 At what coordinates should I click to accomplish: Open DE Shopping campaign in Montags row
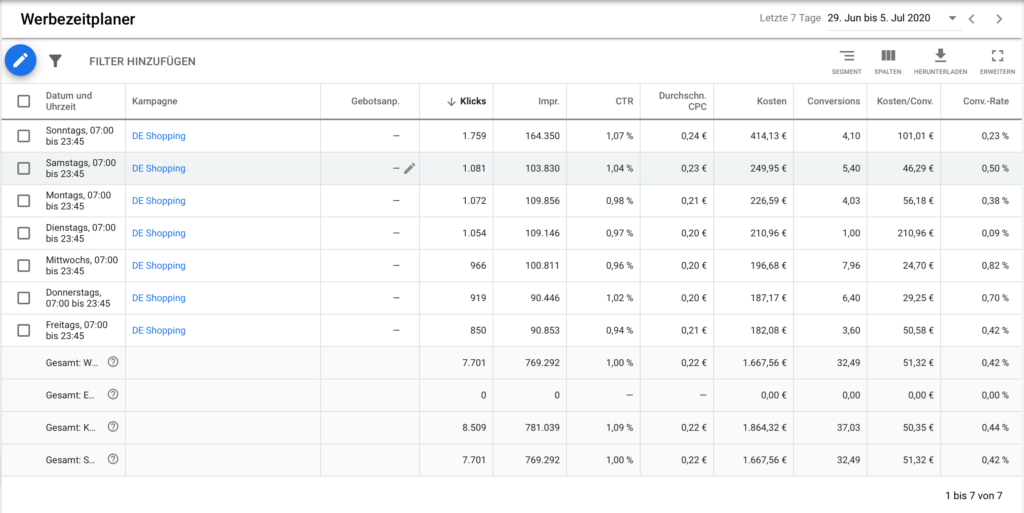[159, 201]
